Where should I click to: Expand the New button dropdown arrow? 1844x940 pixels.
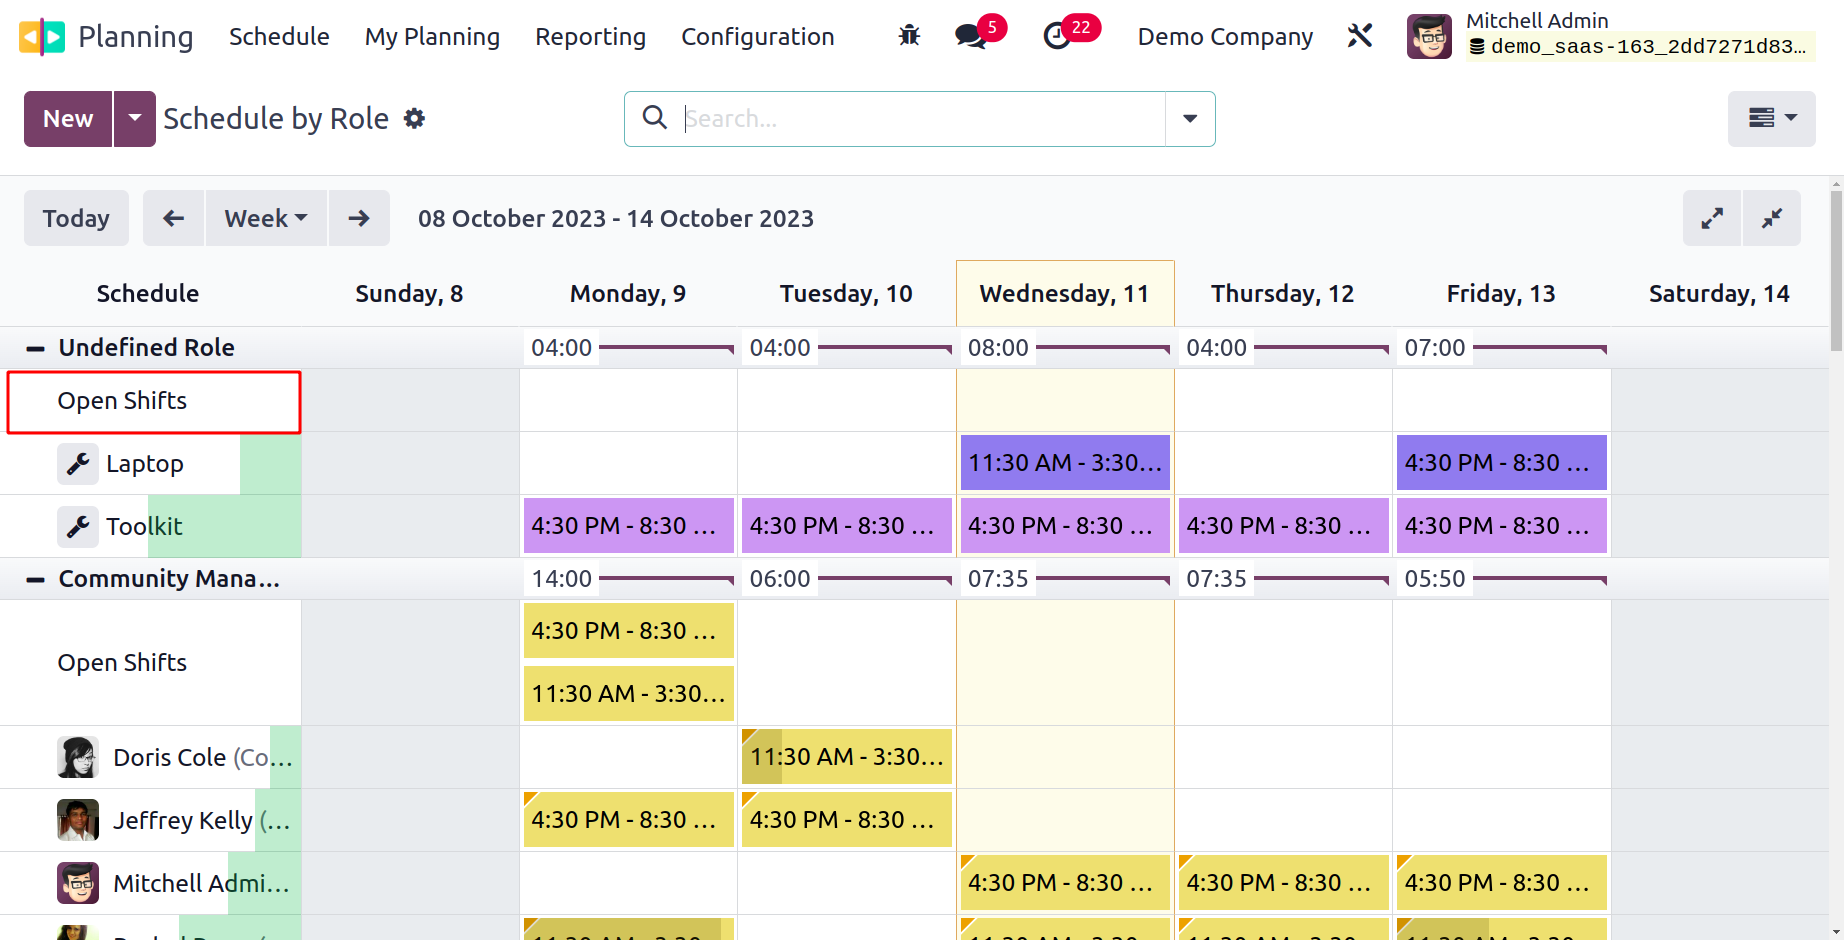(135, 119)
